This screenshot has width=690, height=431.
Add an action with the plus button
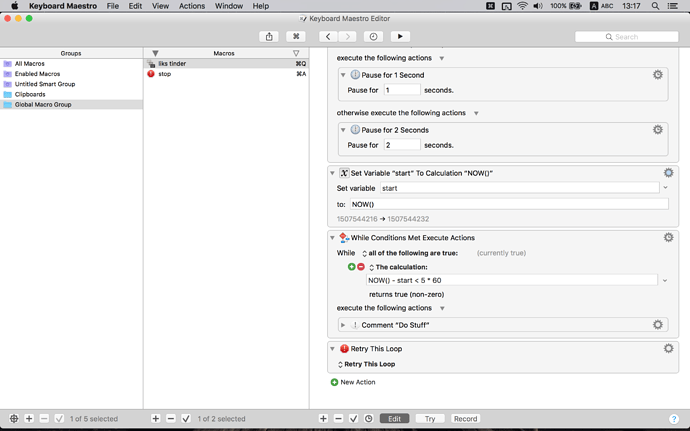(x=323, y=419)
